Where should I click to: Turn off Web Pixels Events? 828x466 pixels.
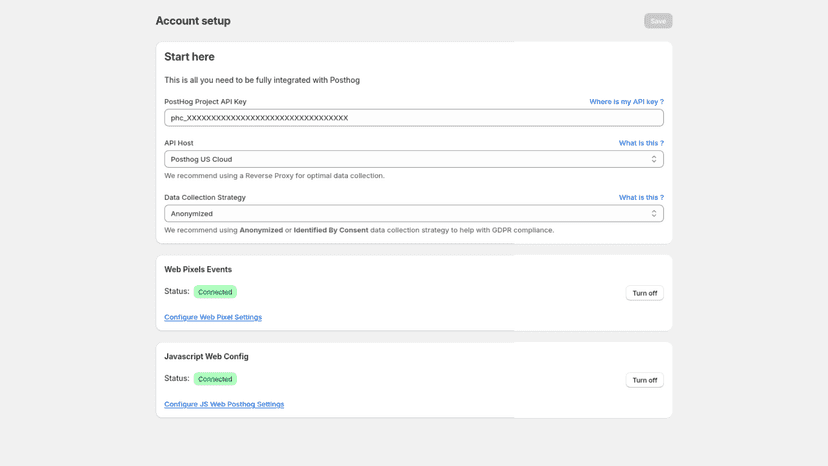pyautogui.click(x=644, y=293)
